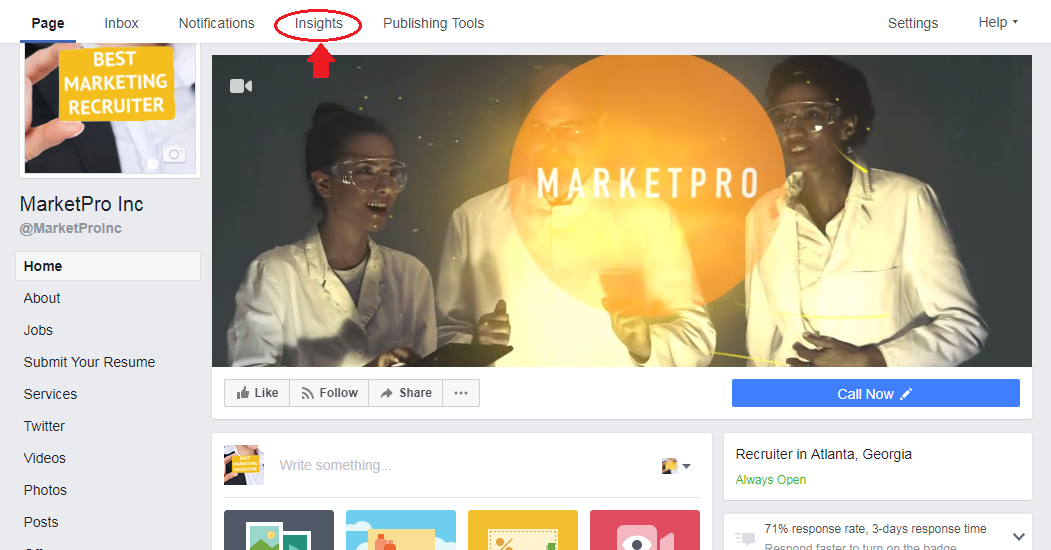Screen dimensions: 1051x550
Task: Open the post-as identity dropdown
Action: [x=676, y=466]
